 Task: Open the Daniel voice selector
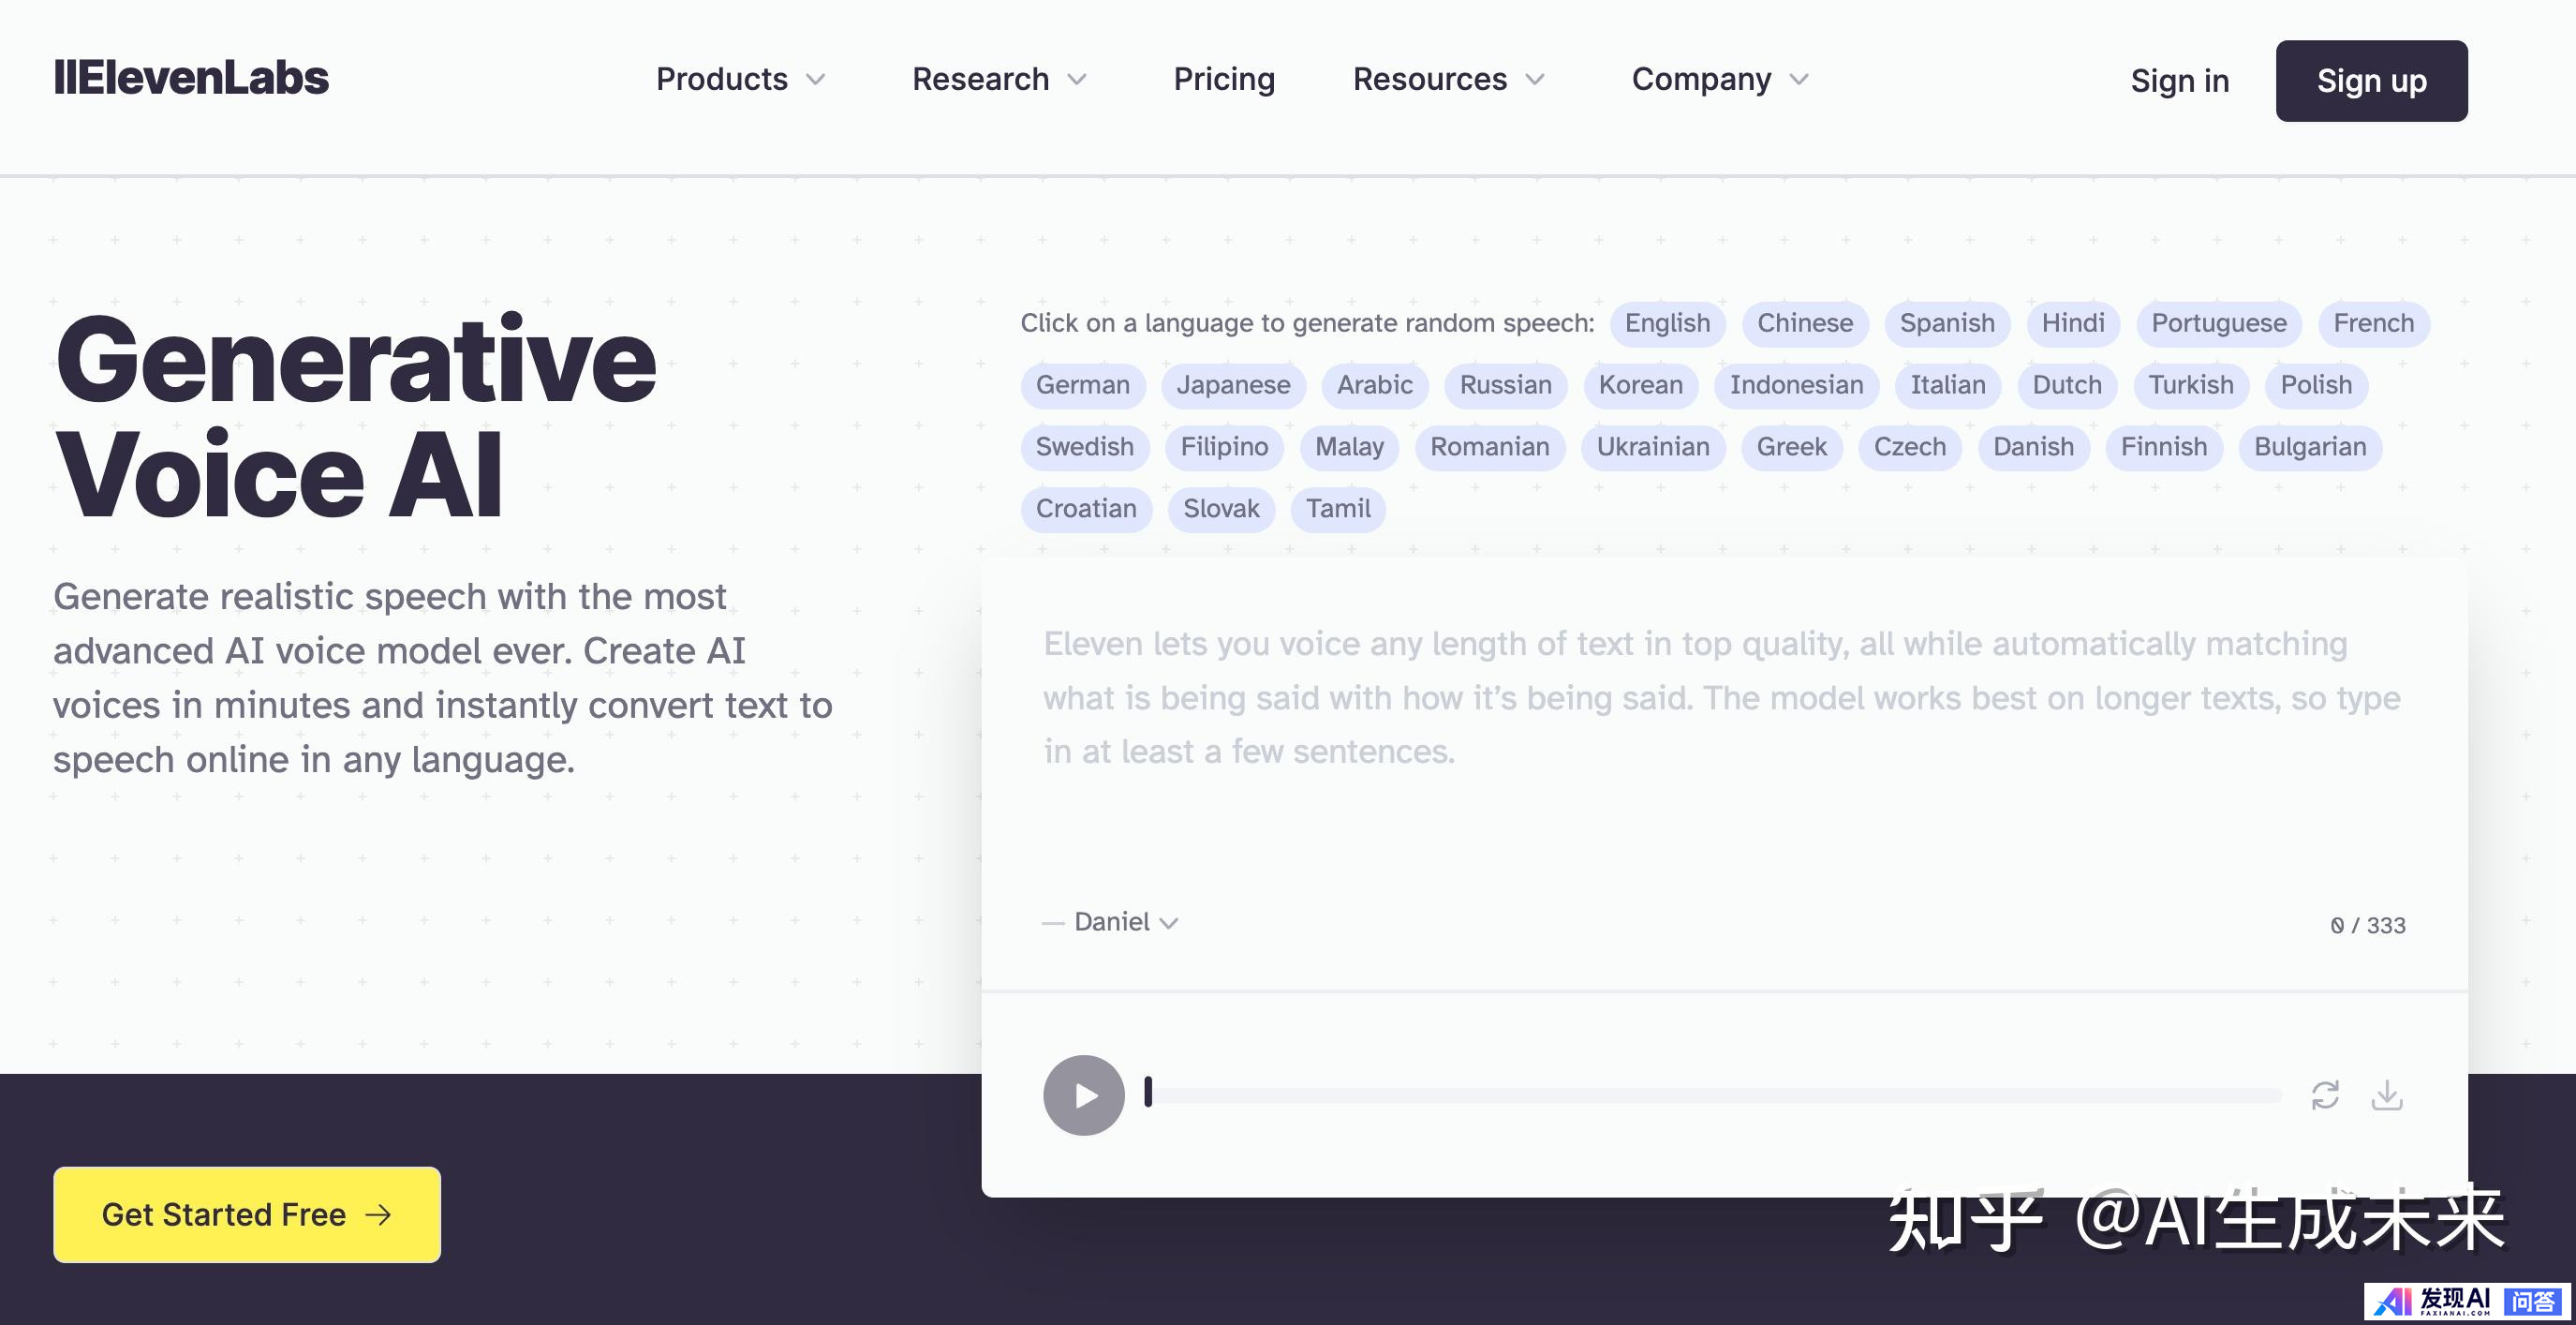point(1126,922)
